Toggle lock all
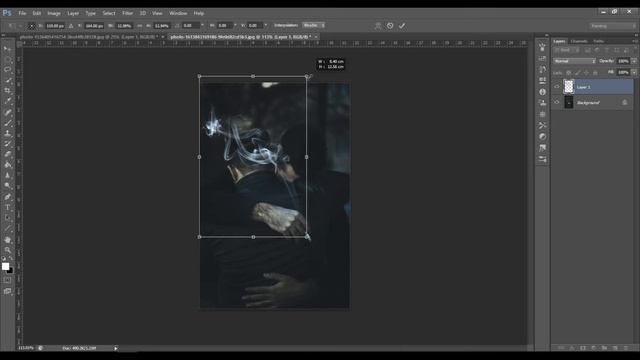 pos(596,73)
